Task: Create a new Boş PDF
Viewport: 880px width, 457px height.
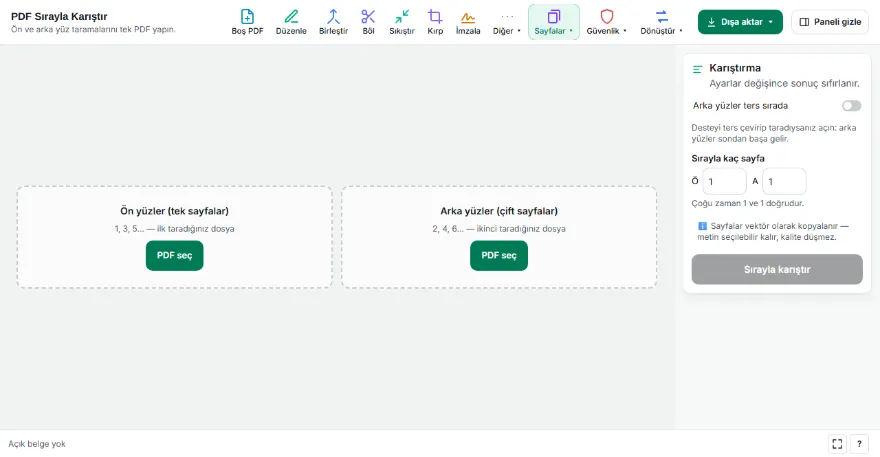Action: tap(247, 22)
